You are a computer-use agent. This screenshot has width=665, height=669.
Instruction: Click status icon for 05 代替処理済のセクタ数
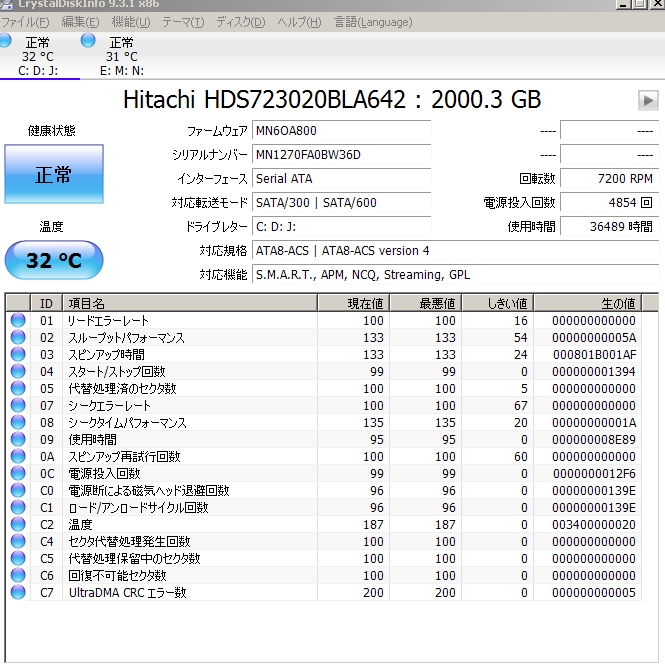pos(18,388)
